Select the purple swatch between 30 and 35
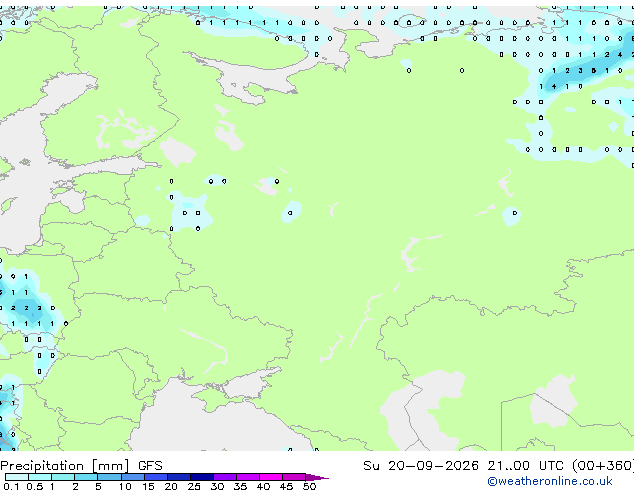Screen dimensions: 634x490 pyautogui.click(x=225, y=477)
